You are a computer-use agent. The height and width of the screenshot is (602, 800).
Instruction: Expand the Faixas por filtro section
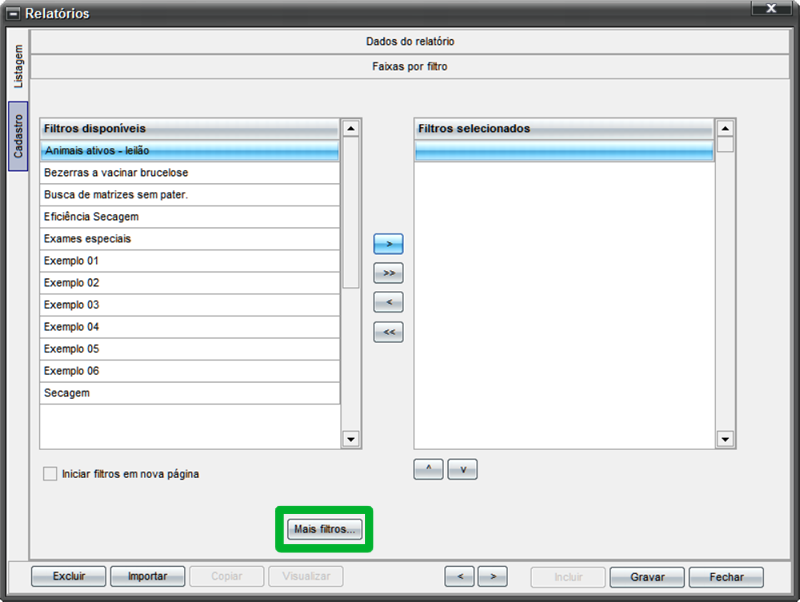(410, 66)
